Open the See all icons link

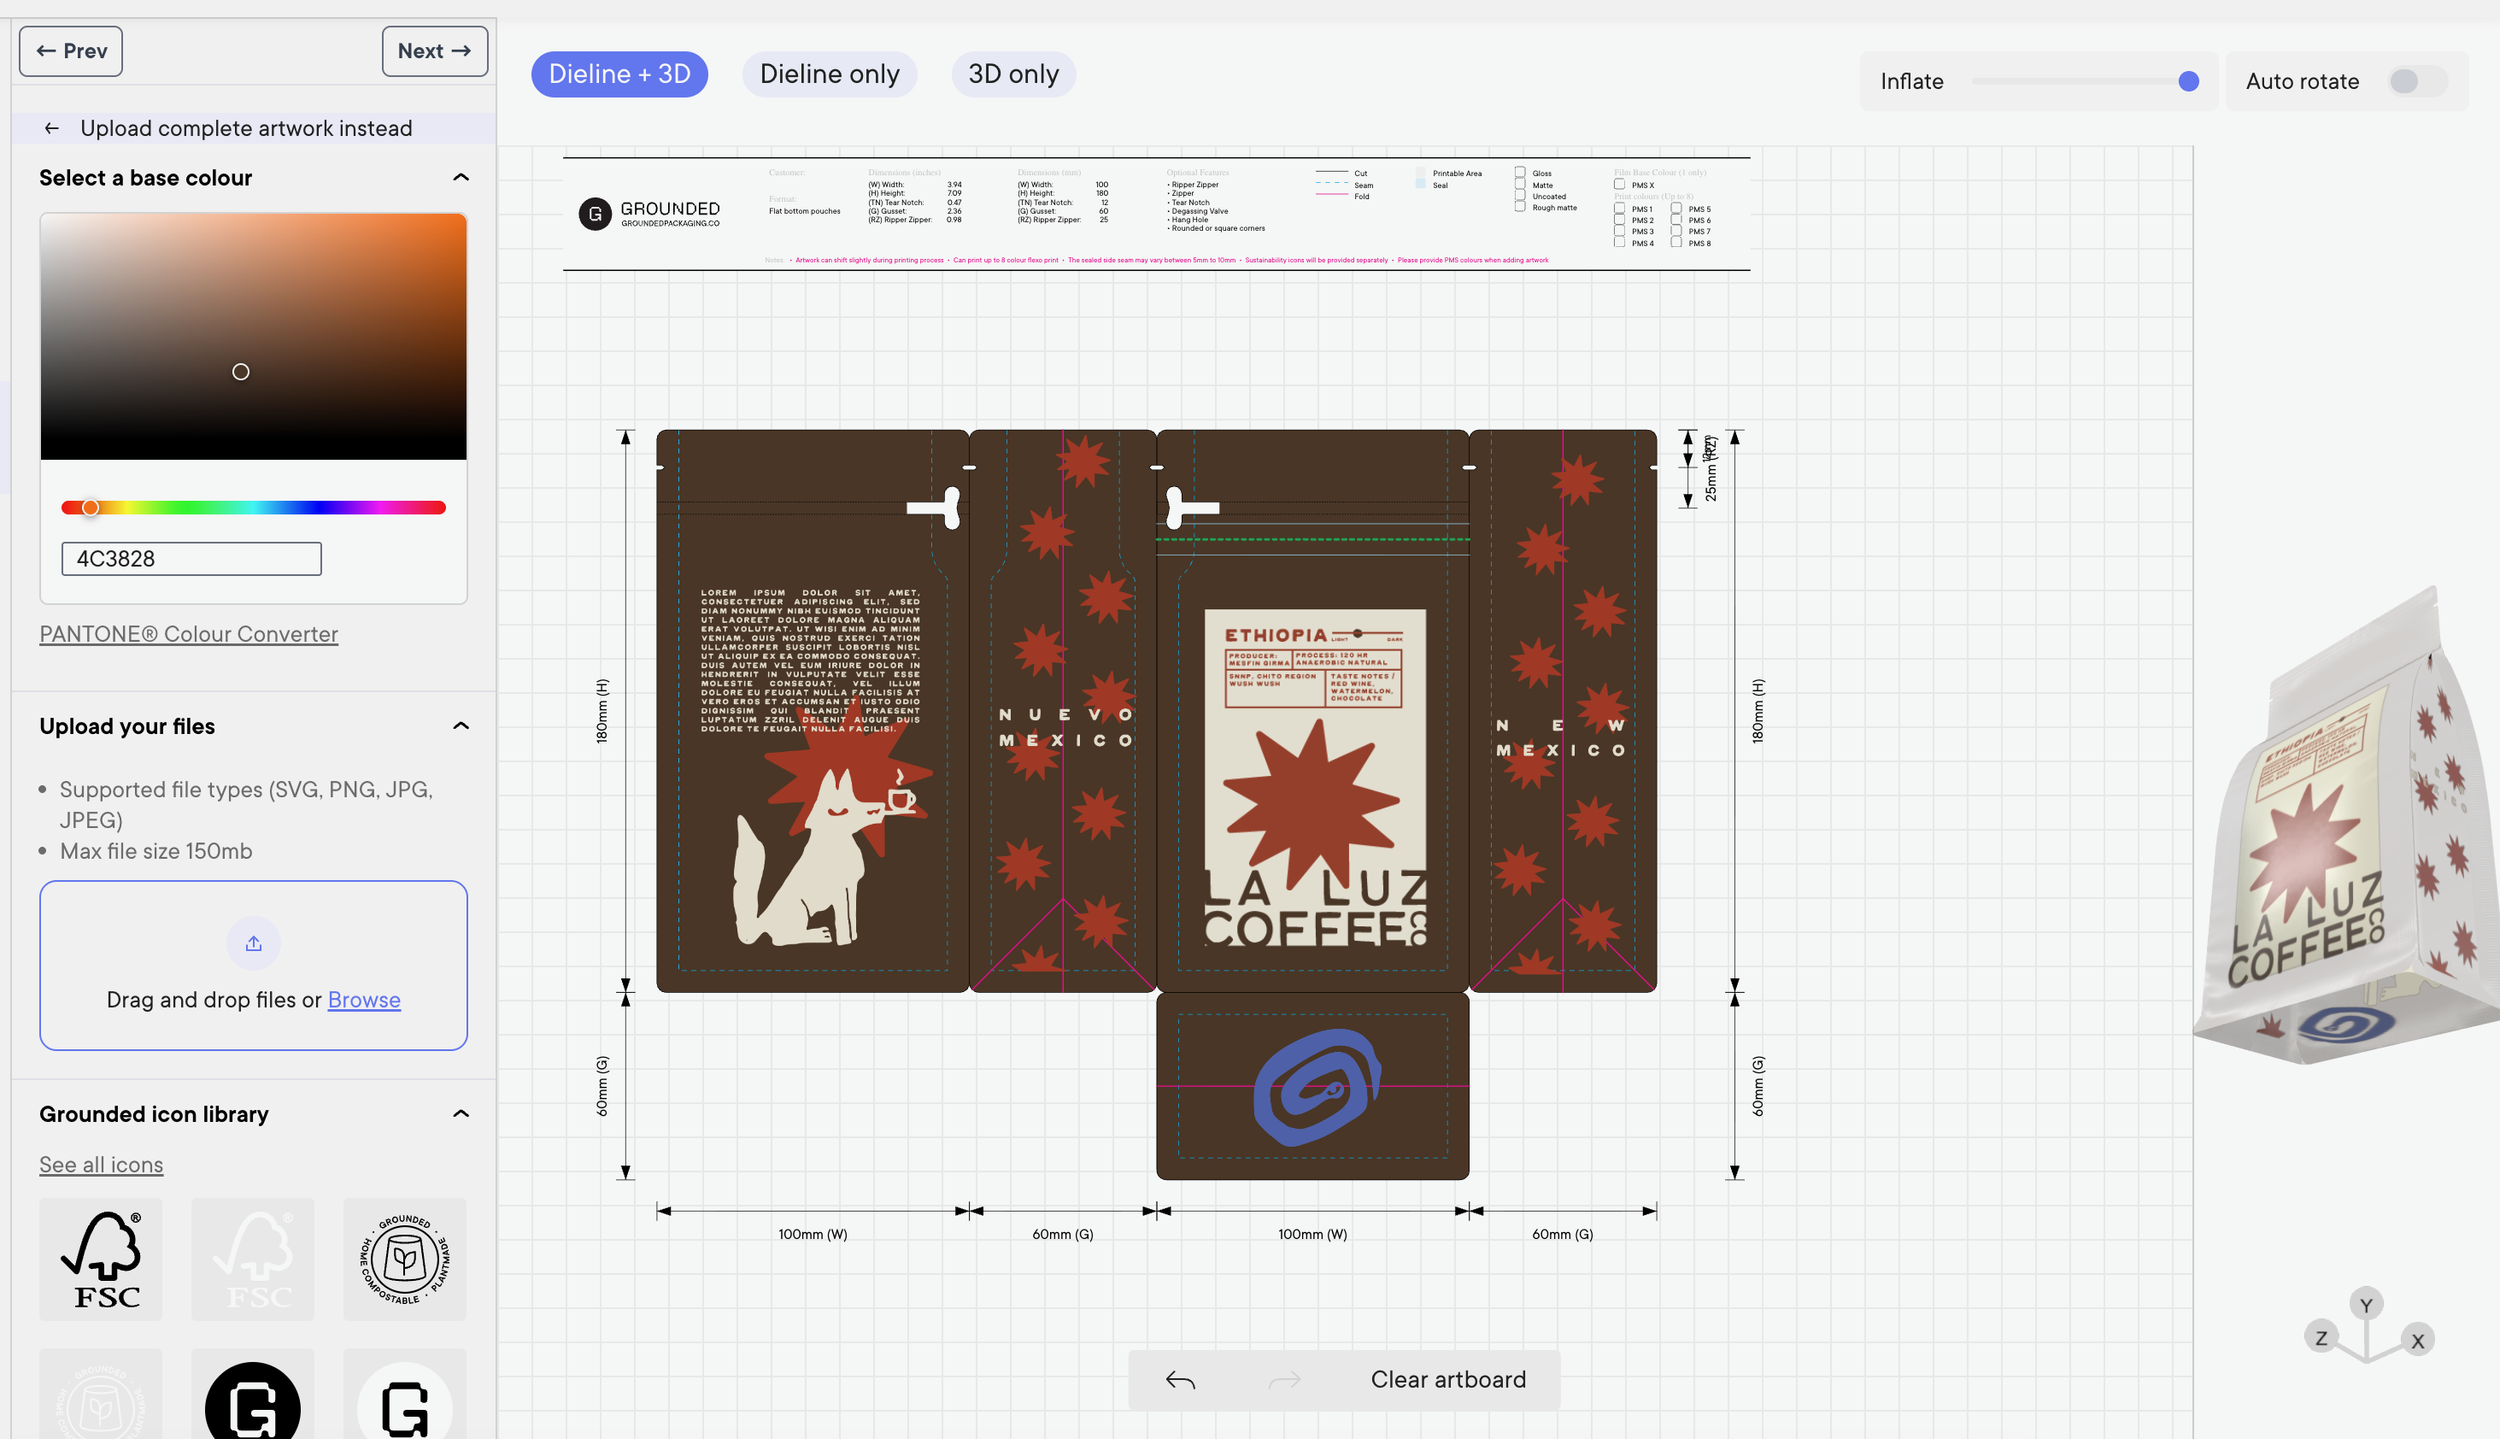tap(101, 1165)
